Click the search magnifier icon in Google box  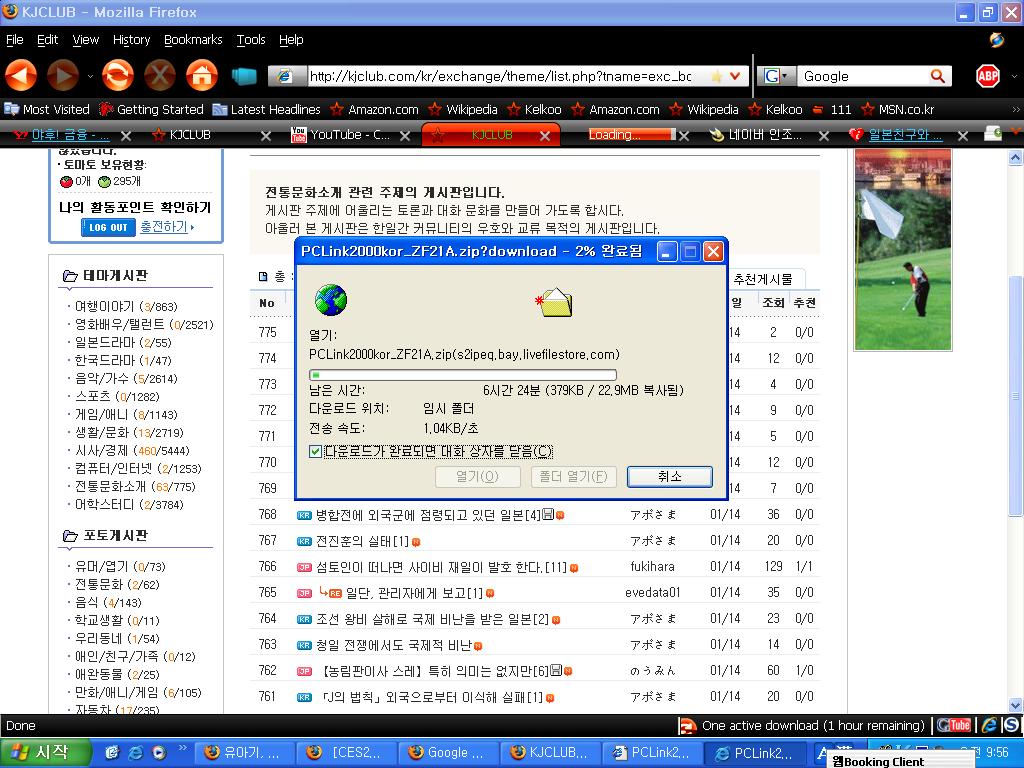tap(938, 76)
